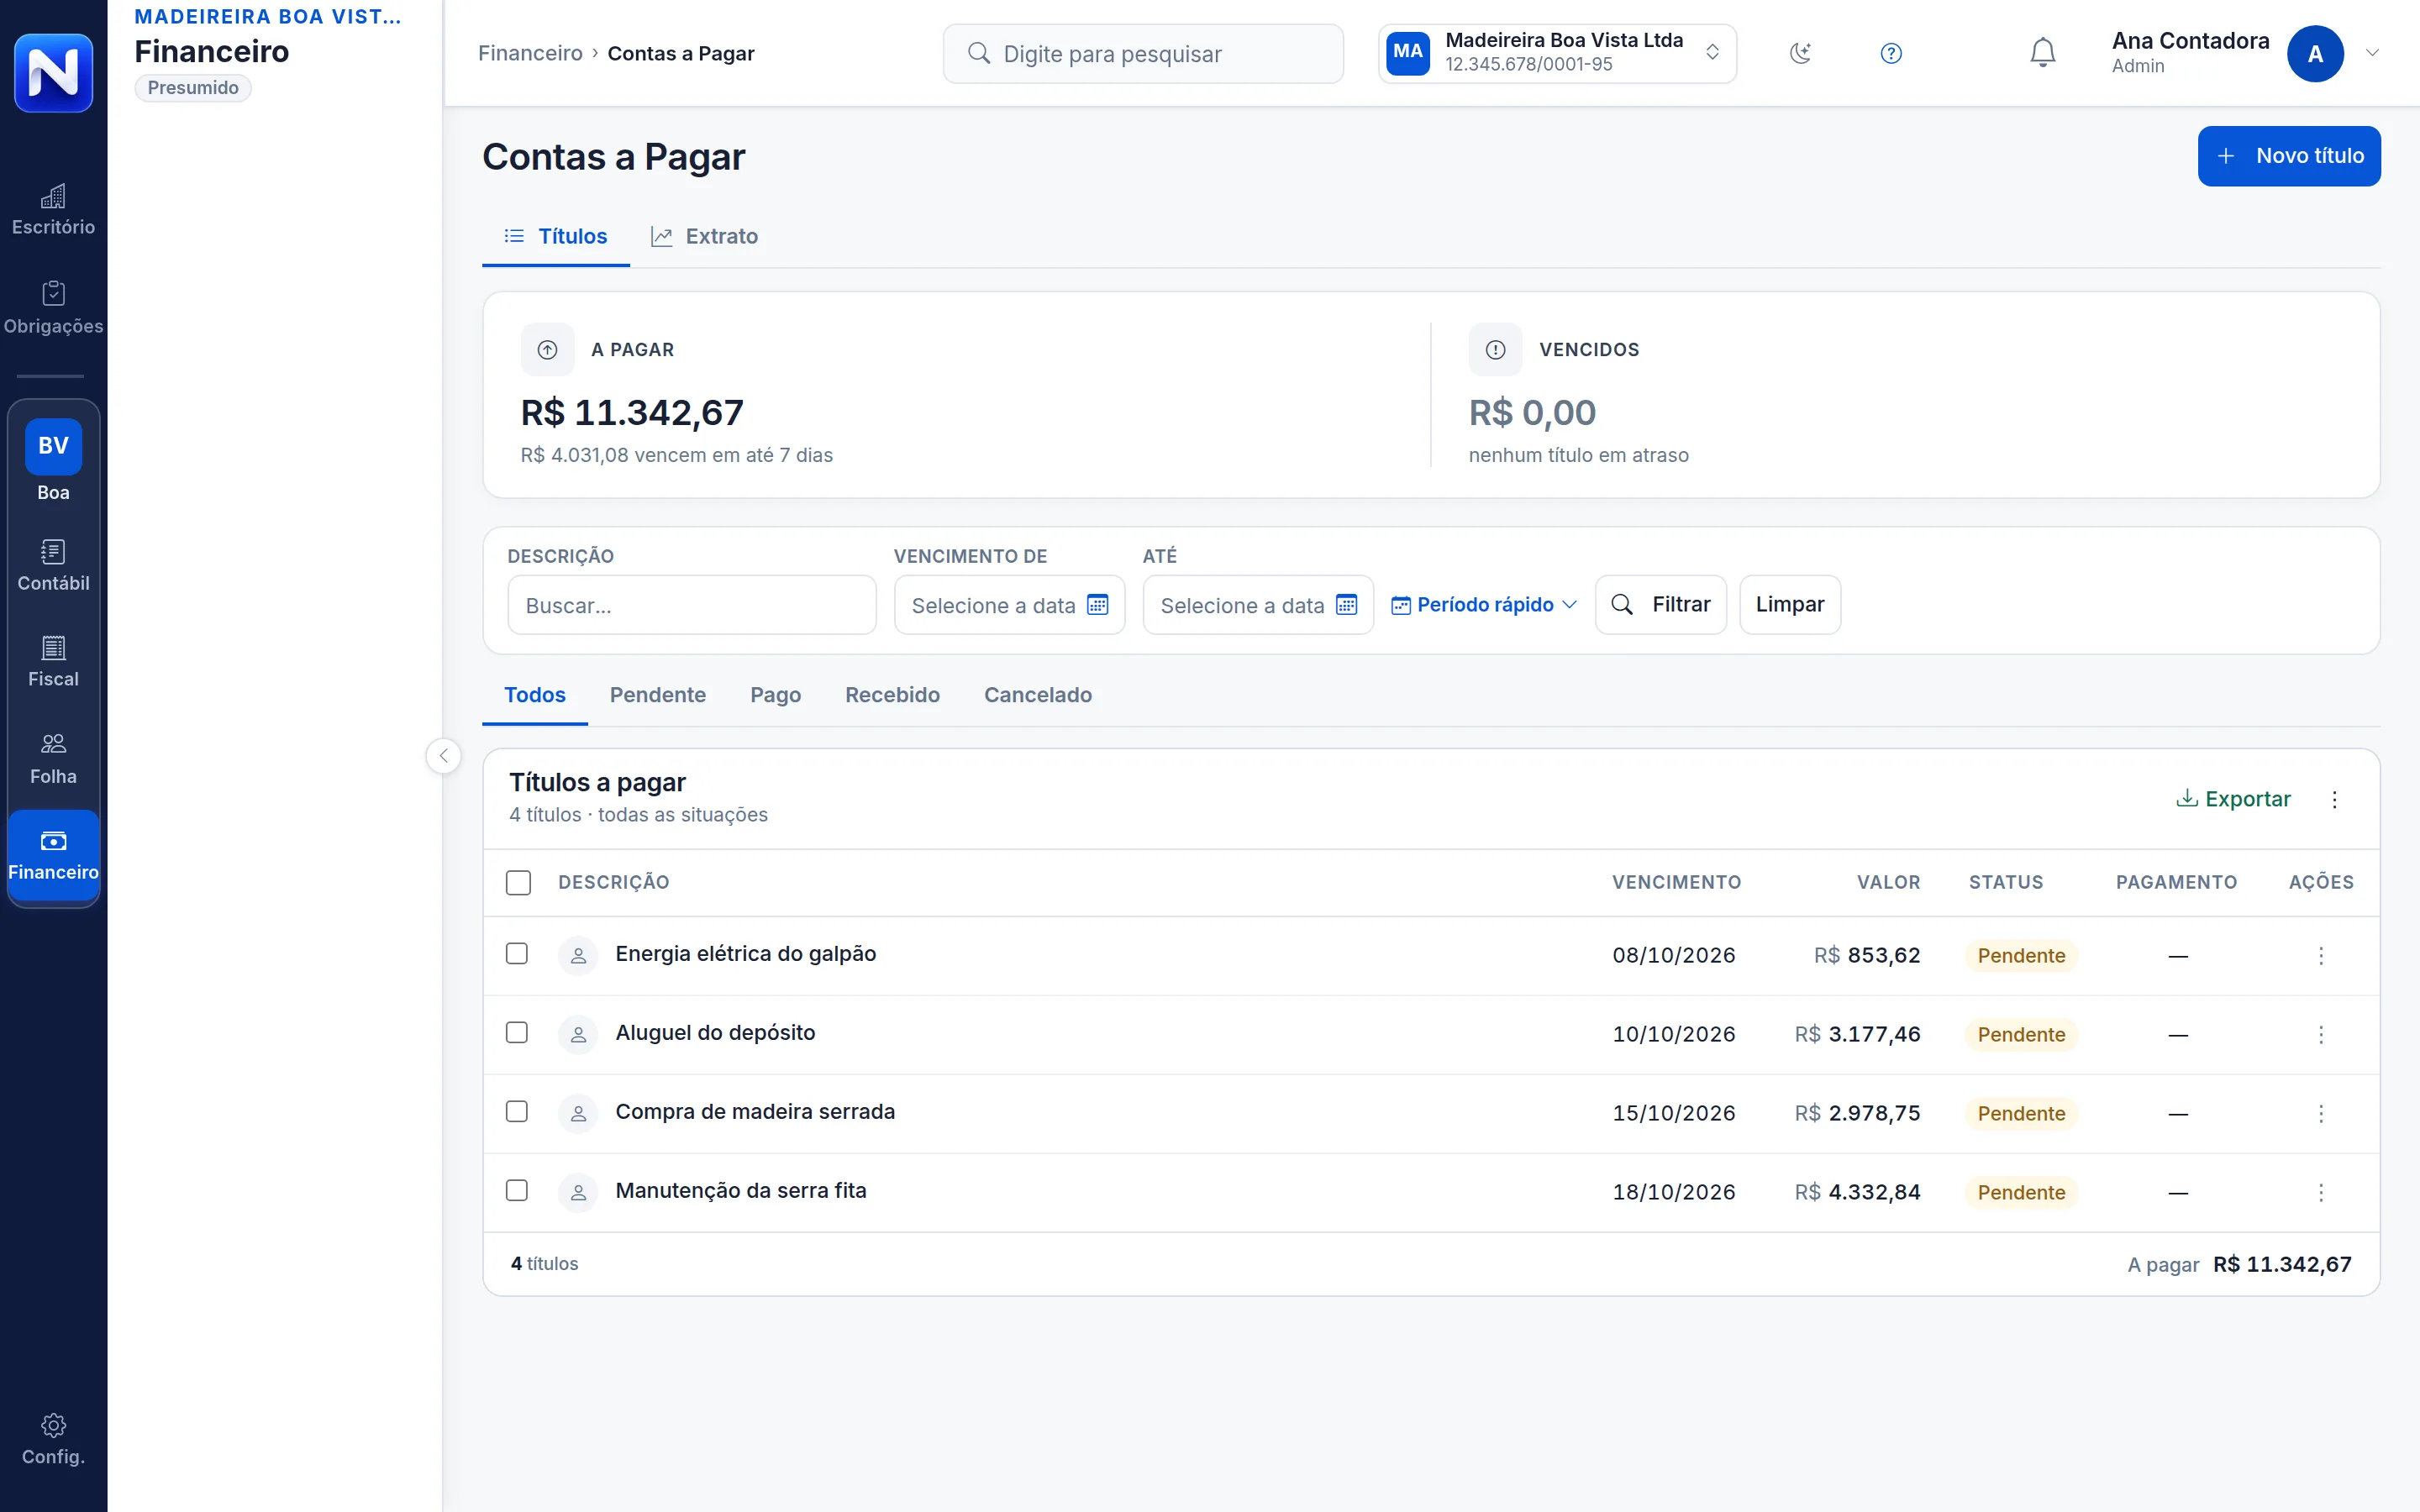Open the calendar icon in Vencimento de field
Screen dimensions: 2420x1512
click(x=1098, y=604)
